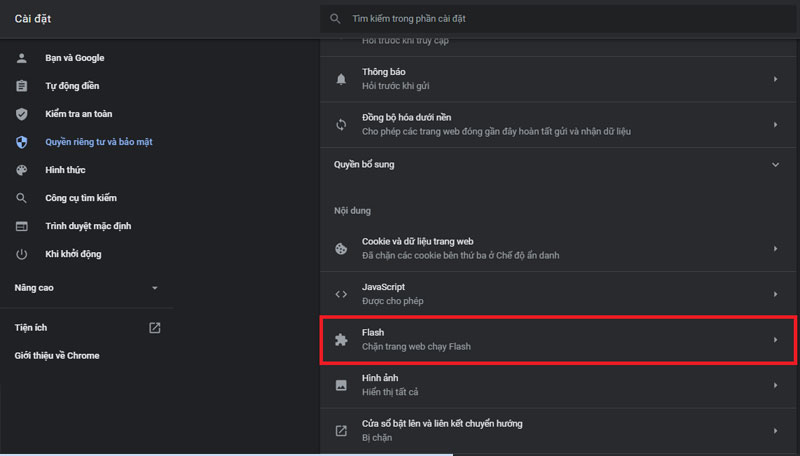Go to Tự động điền section
The height and width of the screenshot is (456, 800).
[x=72, y=86]
